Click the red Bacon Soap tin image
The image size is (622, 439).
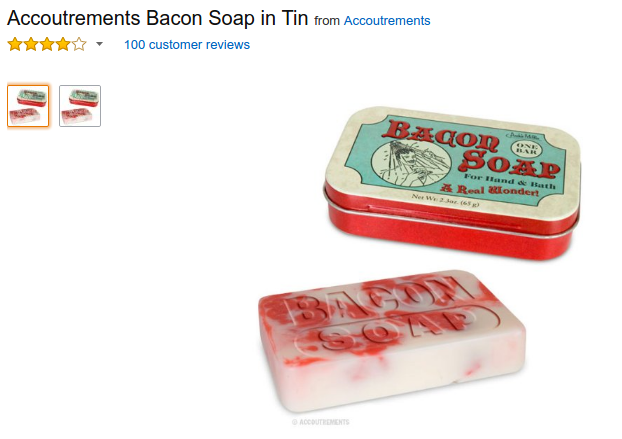452,183
